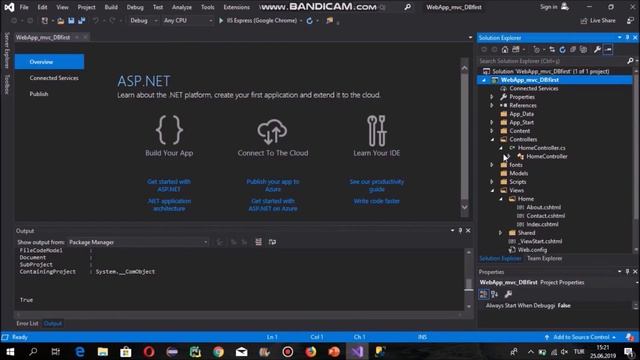640x360 pixels.
Task: Select Web.config in Solution Explorer
Action: (x=532, y=250)
